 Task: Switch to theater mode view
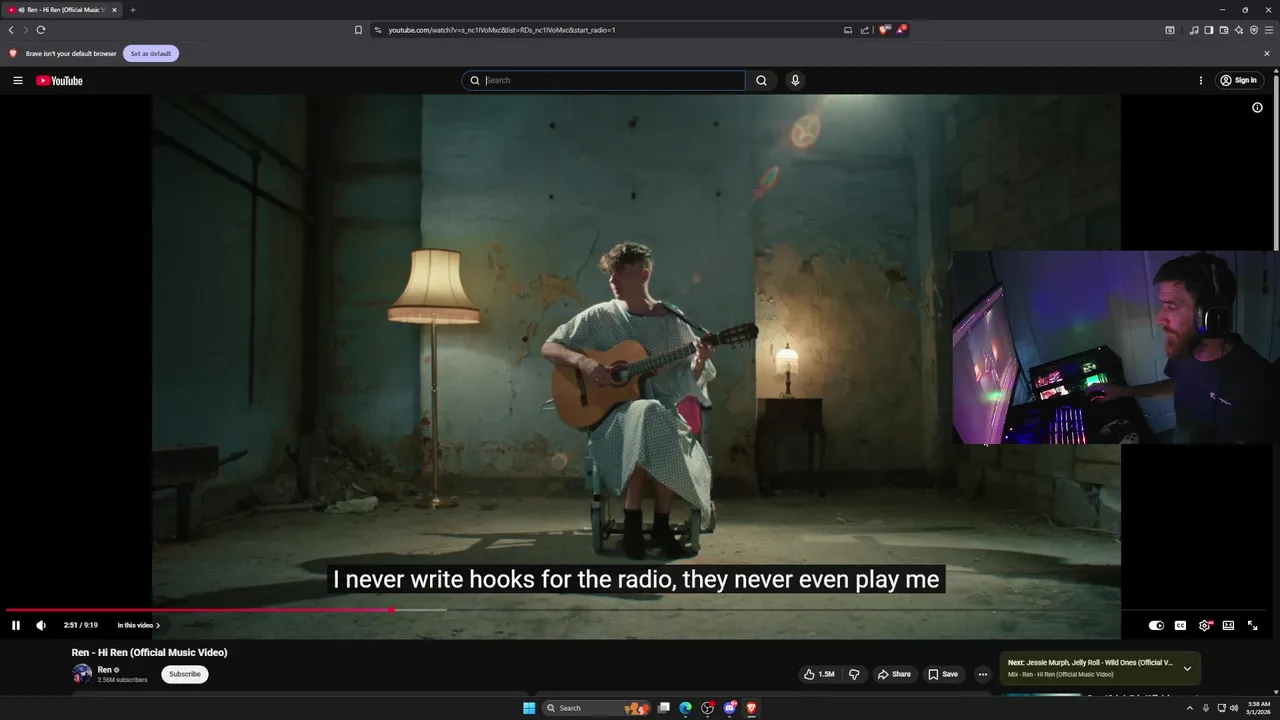pyautogui.click(x=1228, y=625)
